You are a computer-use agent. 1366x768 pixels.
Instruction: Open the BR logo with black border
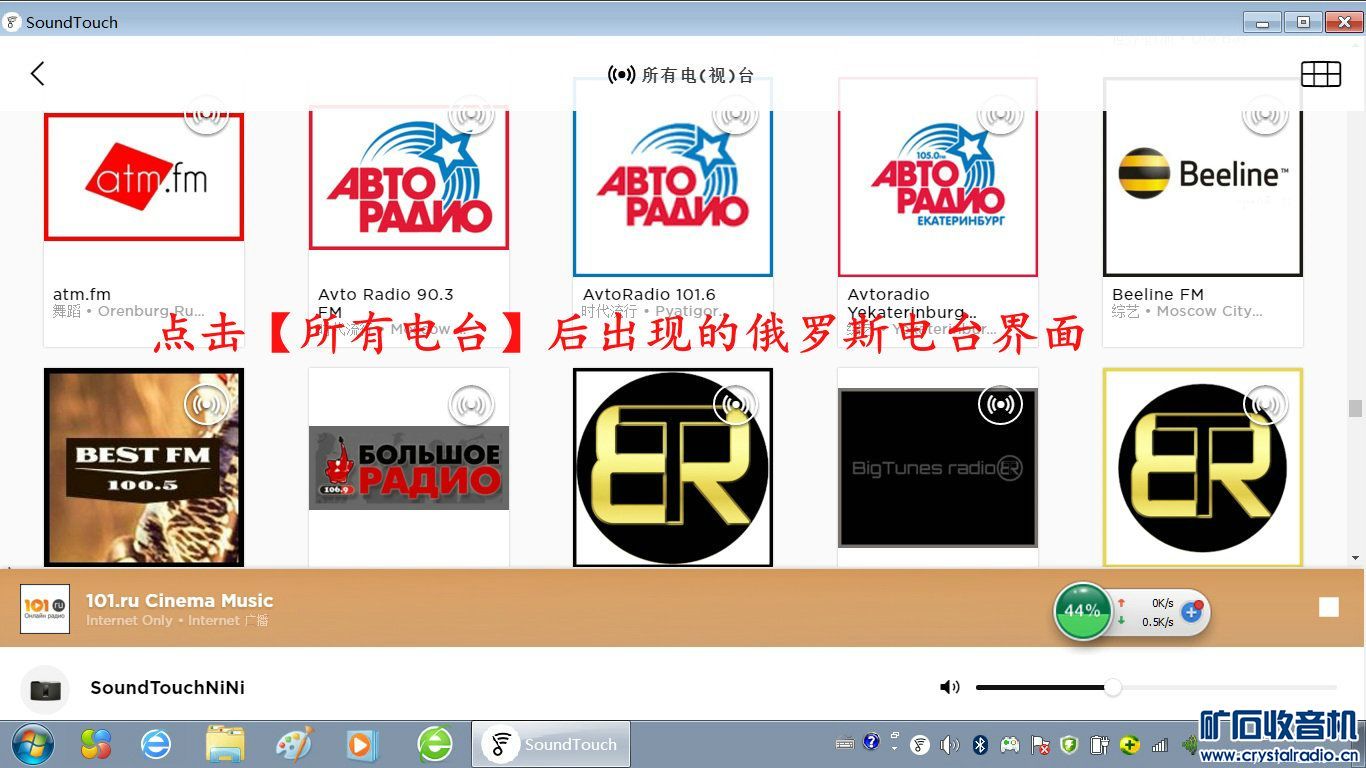click(673, 467)
